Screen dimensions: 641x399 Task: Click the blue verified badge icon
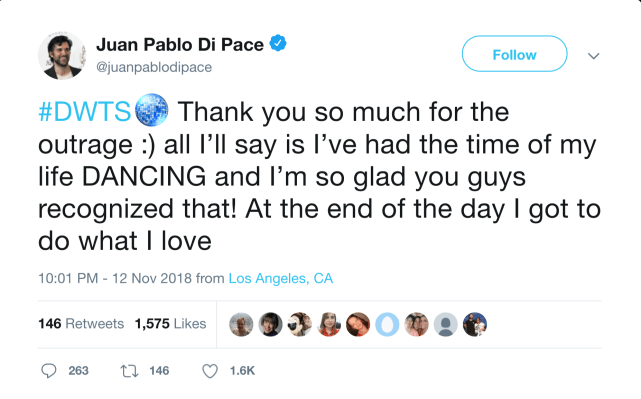click(278, 43)
